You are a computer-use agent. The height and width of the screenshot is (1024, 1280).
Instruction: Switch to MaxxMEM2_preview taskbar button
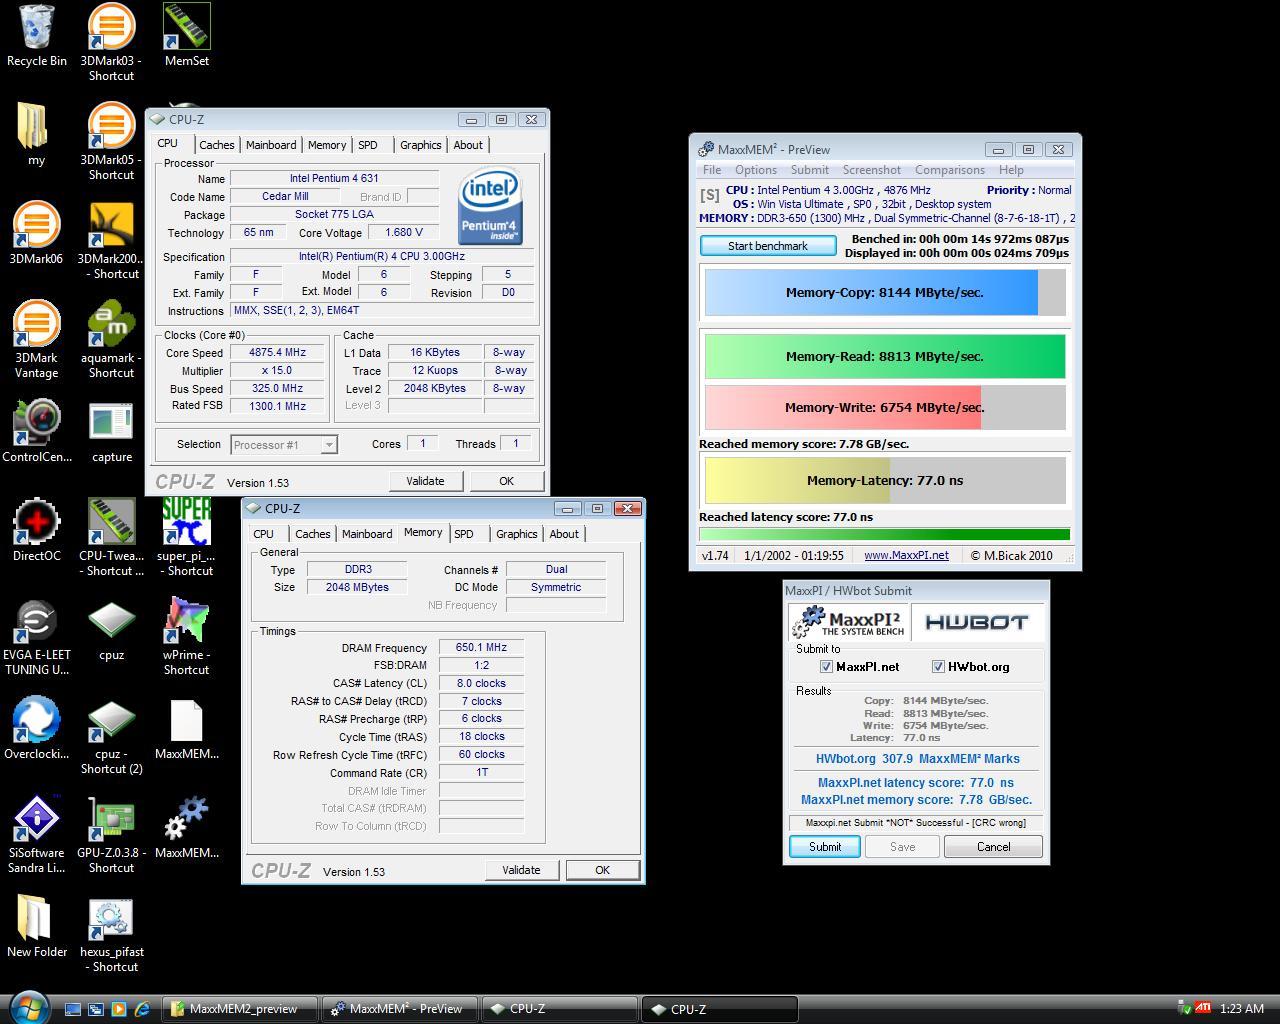[240, 1009]
